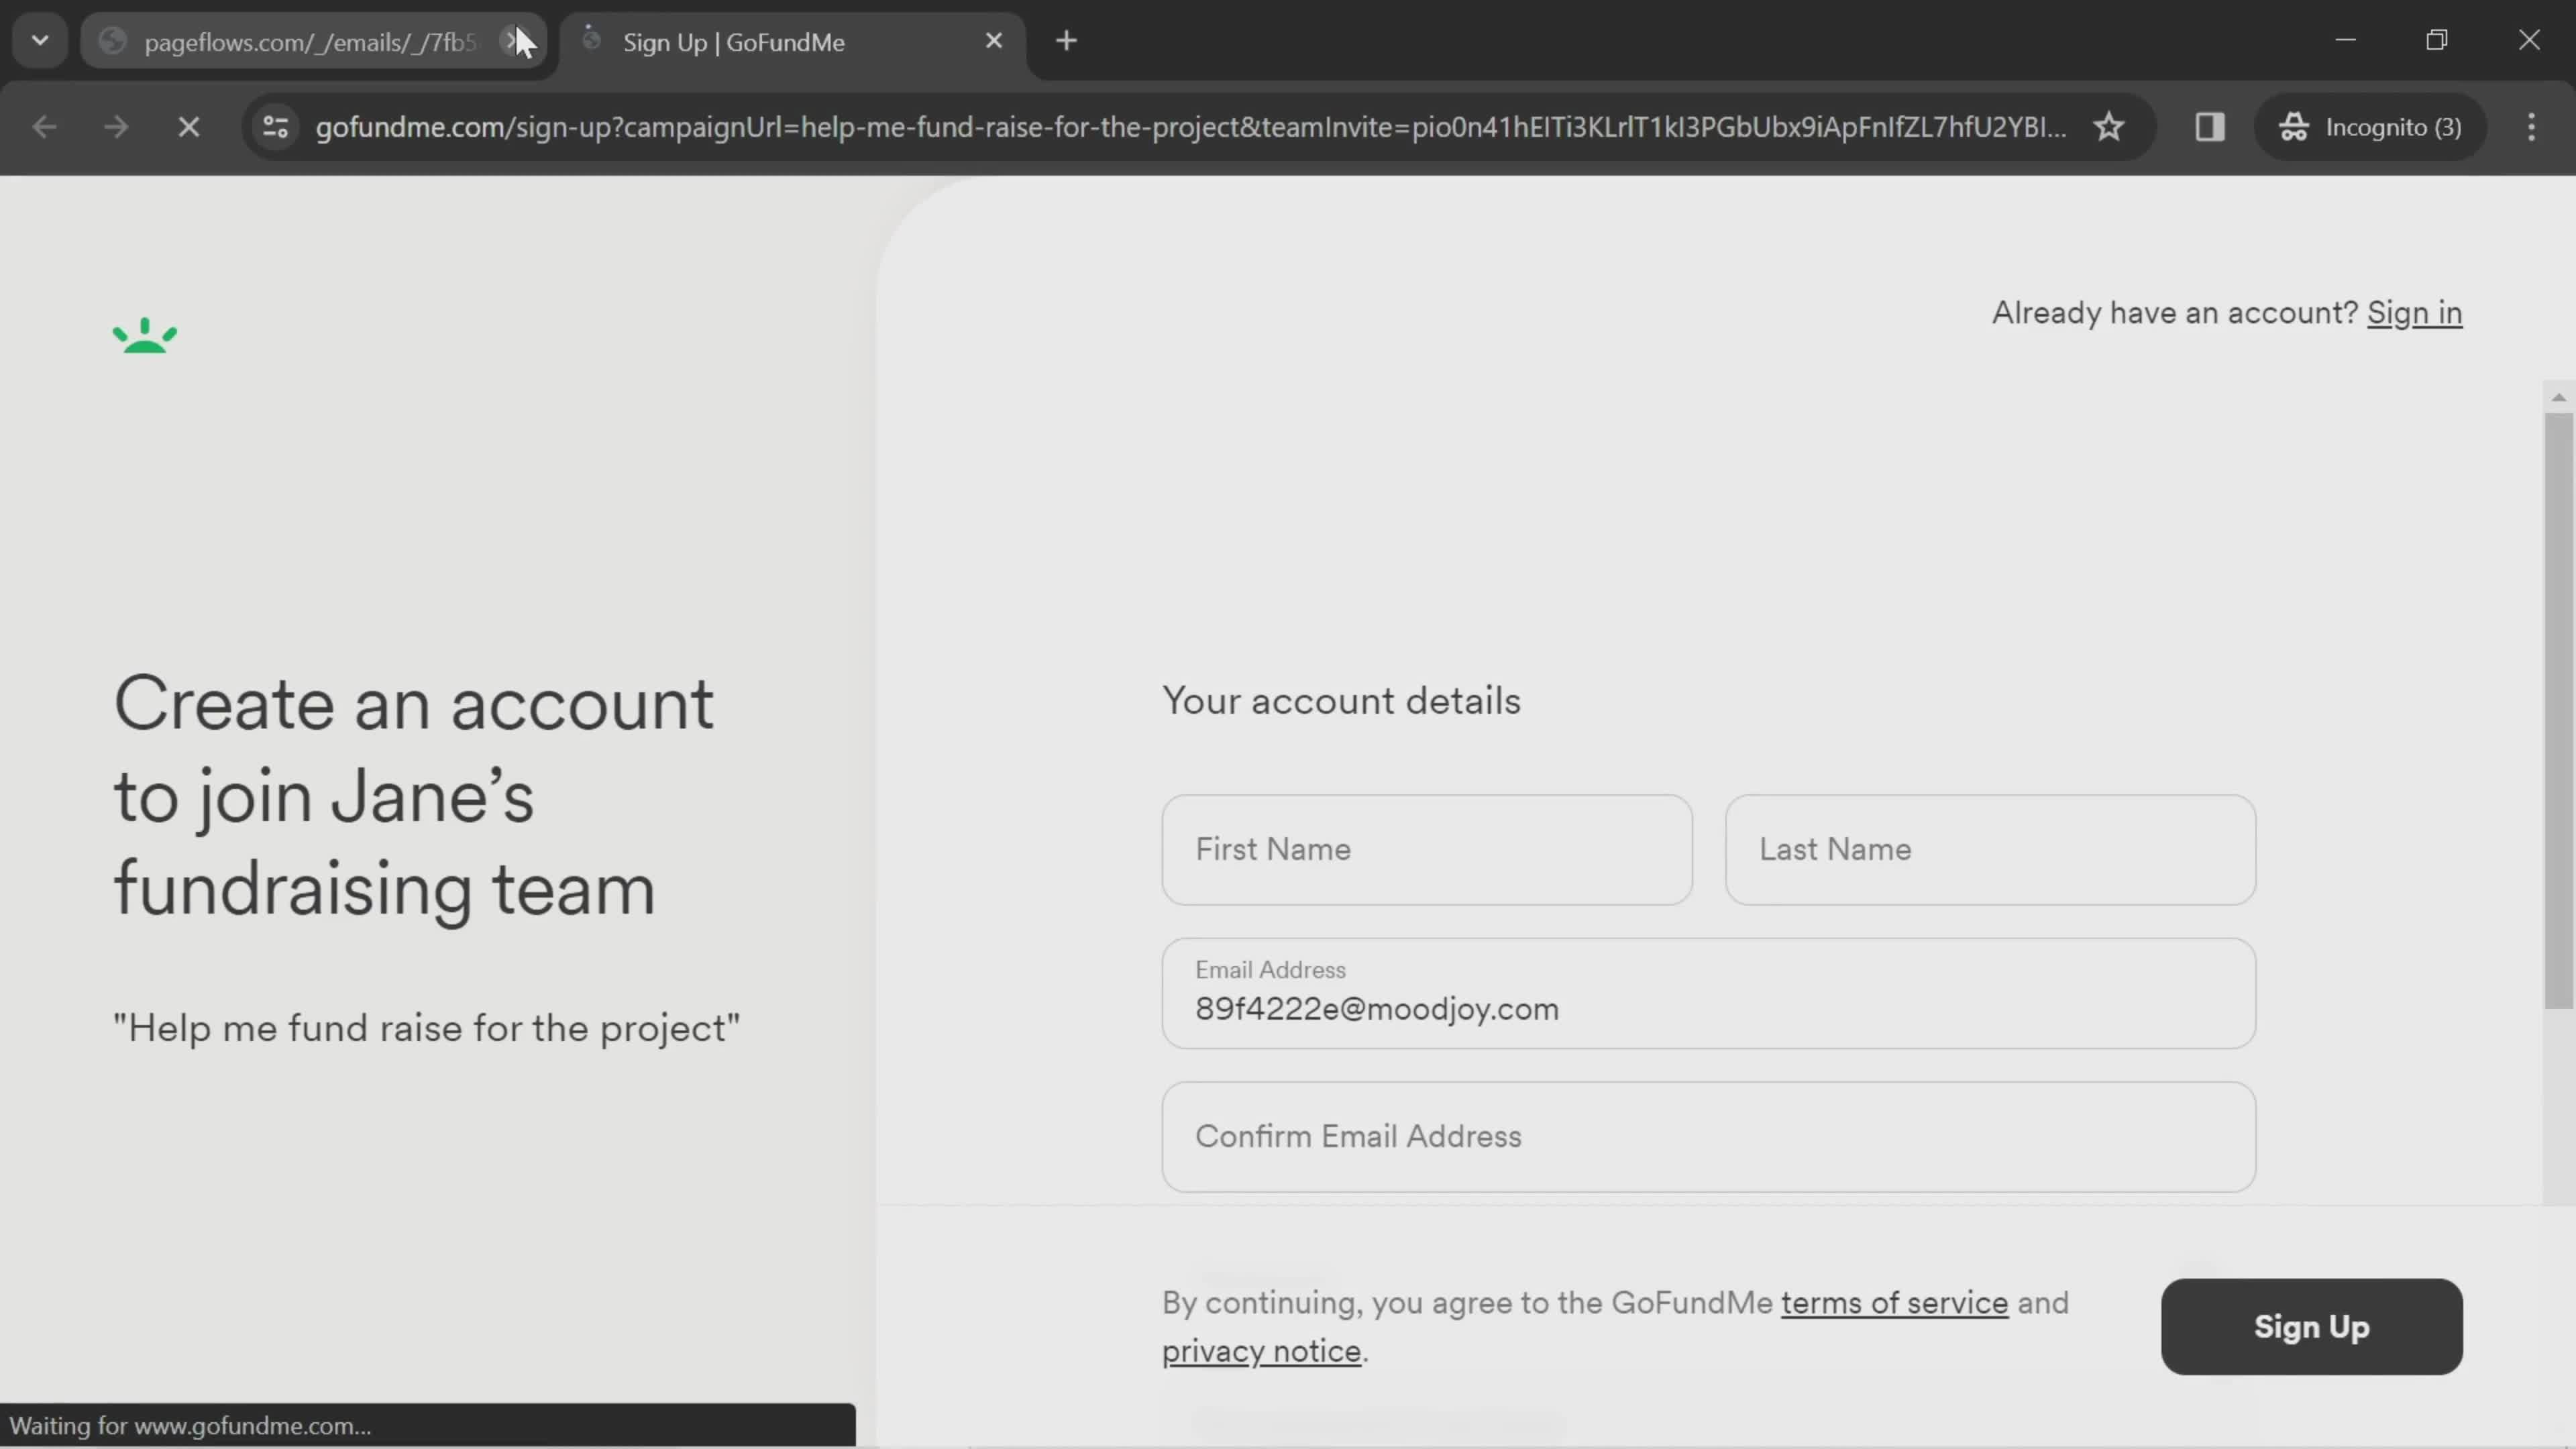Viewport: 2576px width, 1449px height.
Task: Open the privacy notice link
Action: click(x=1261, y=1351)
